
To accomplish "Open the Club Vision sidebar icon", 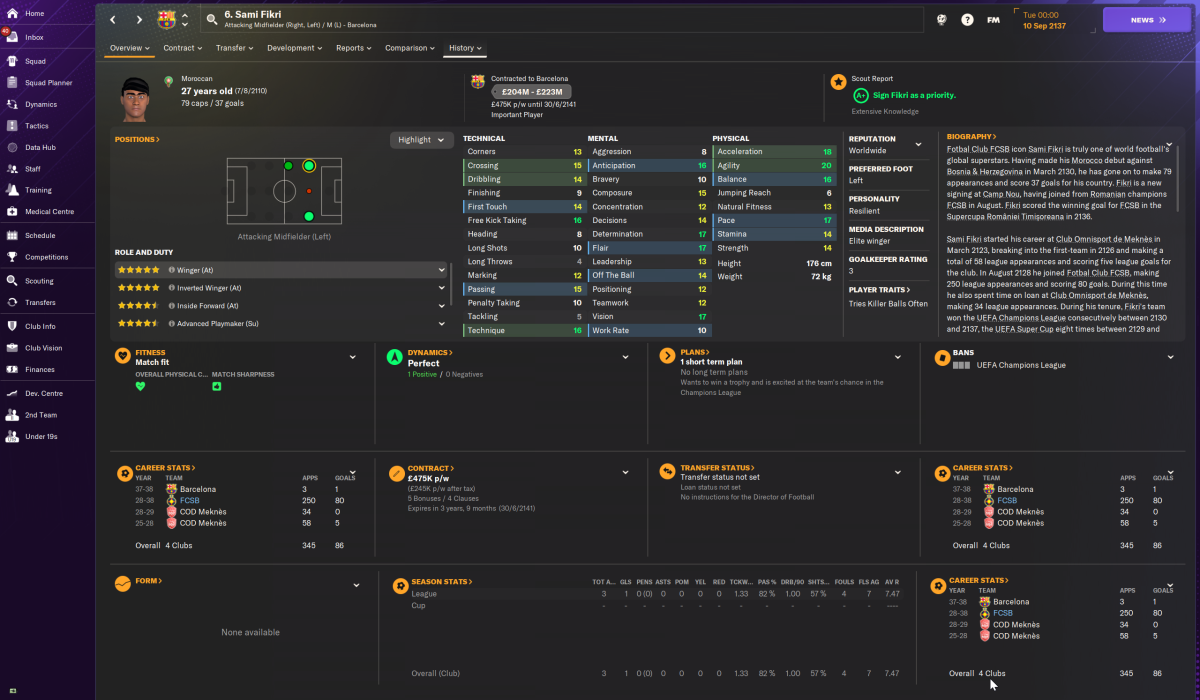I will 11,348.
